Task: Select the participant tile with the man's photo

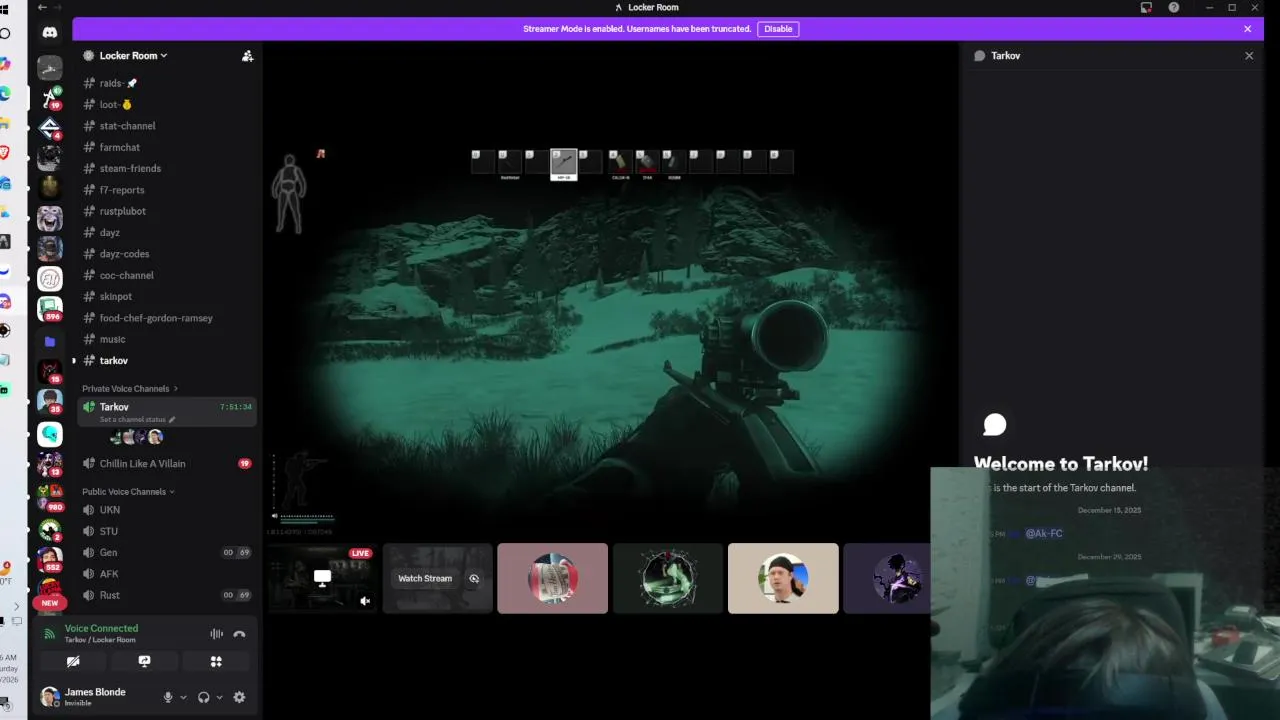Action: tap(783, 578)
